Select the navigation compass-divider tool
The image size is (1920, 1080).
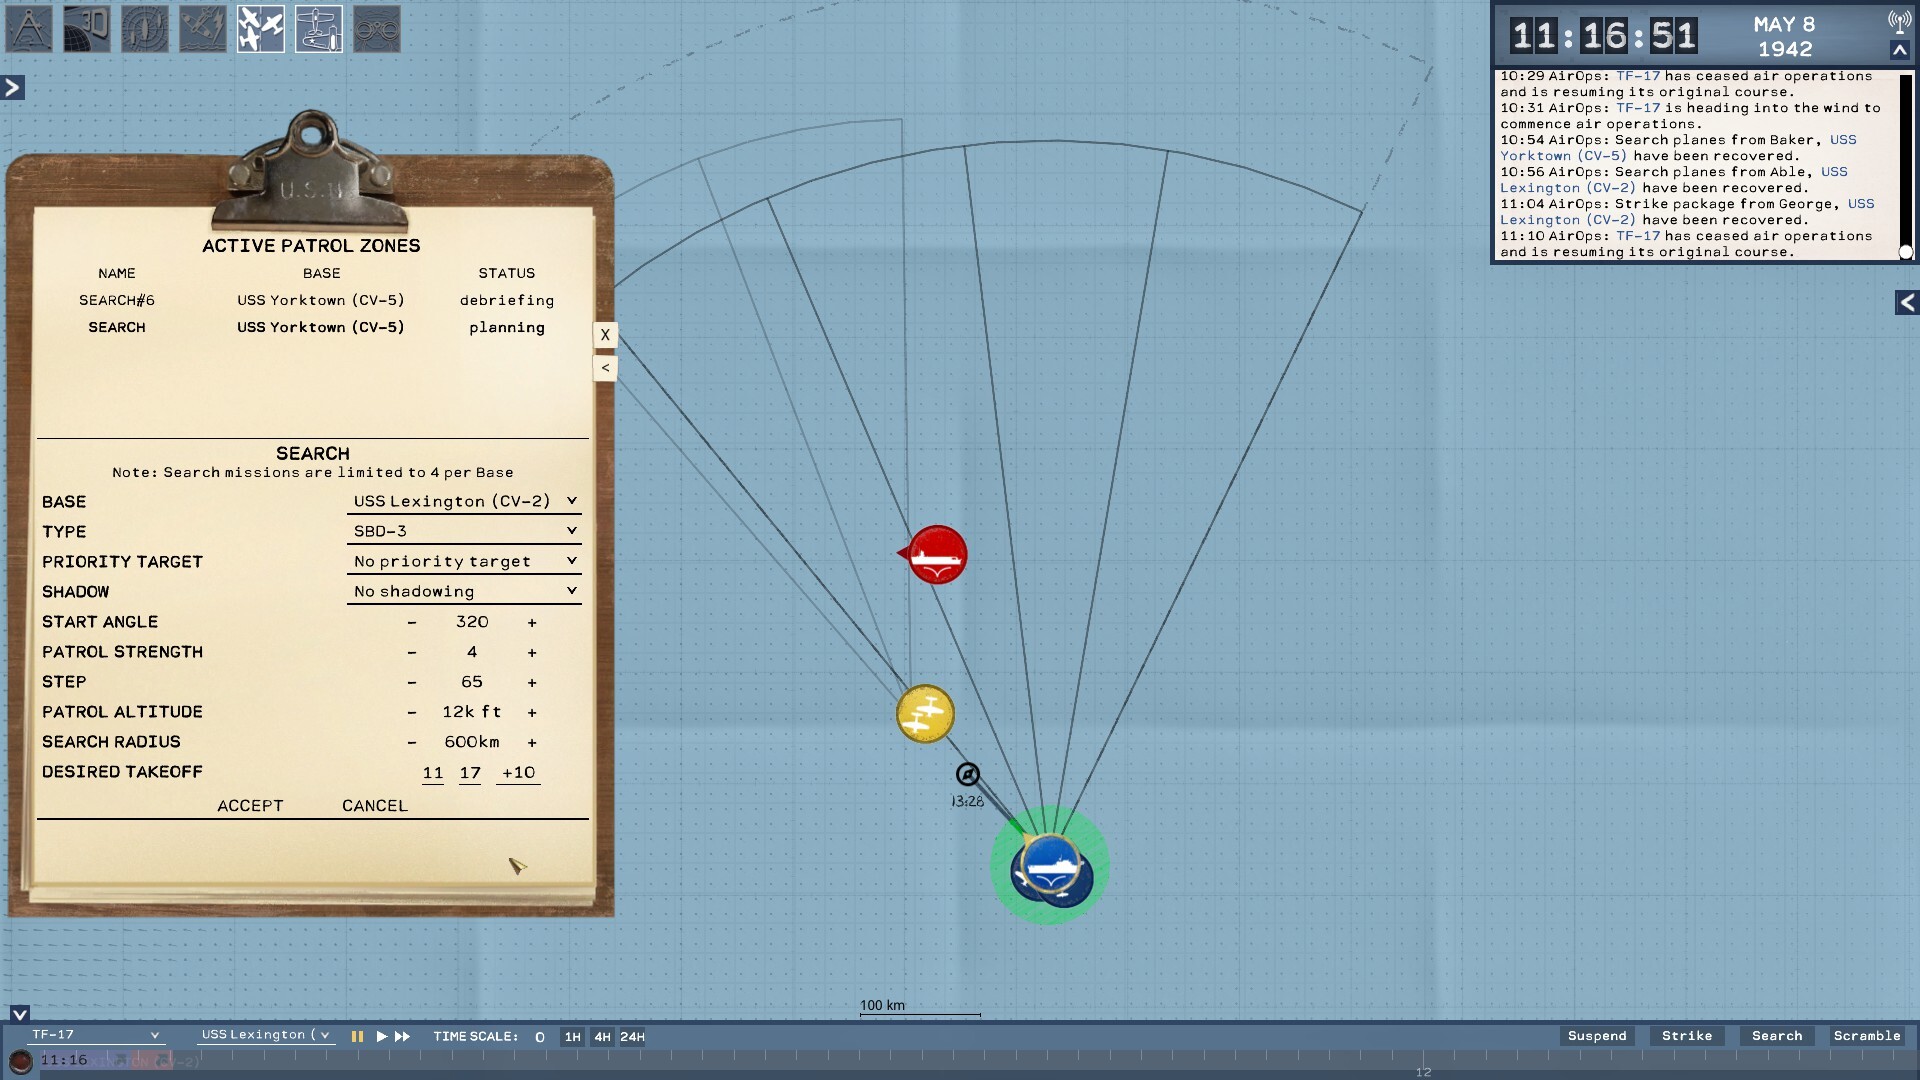[x=29, y=29]
